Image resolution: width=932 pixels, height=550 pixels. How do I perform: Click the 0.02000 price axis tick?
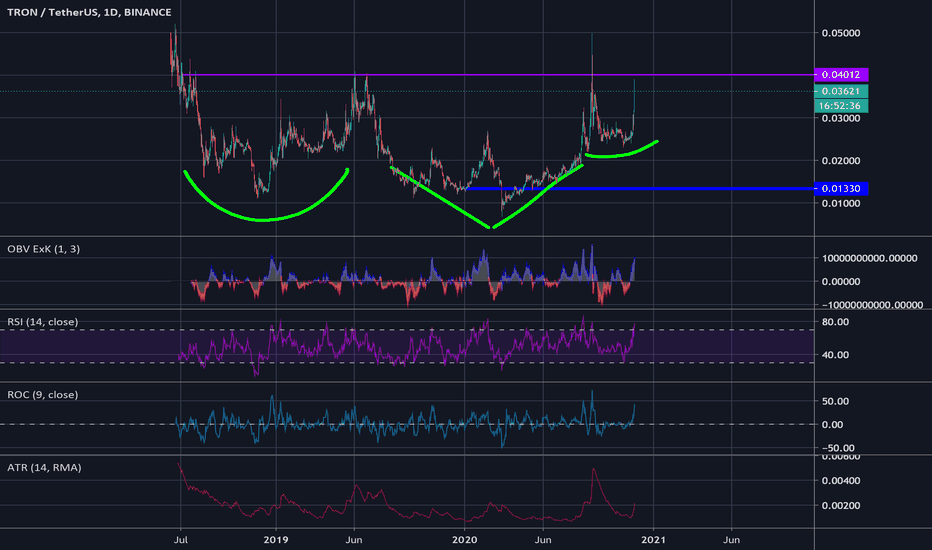(840, 161)
